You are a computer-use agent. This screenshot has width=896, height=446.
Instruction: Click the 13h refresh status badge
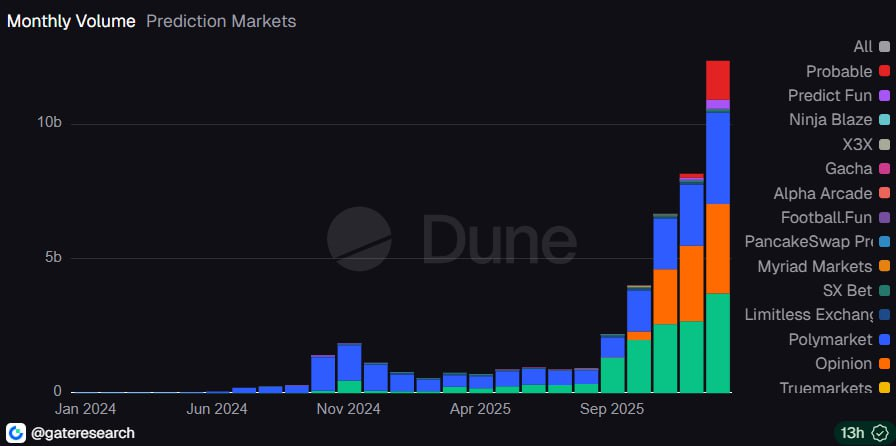pyautogui.click(x=863, y=433)
